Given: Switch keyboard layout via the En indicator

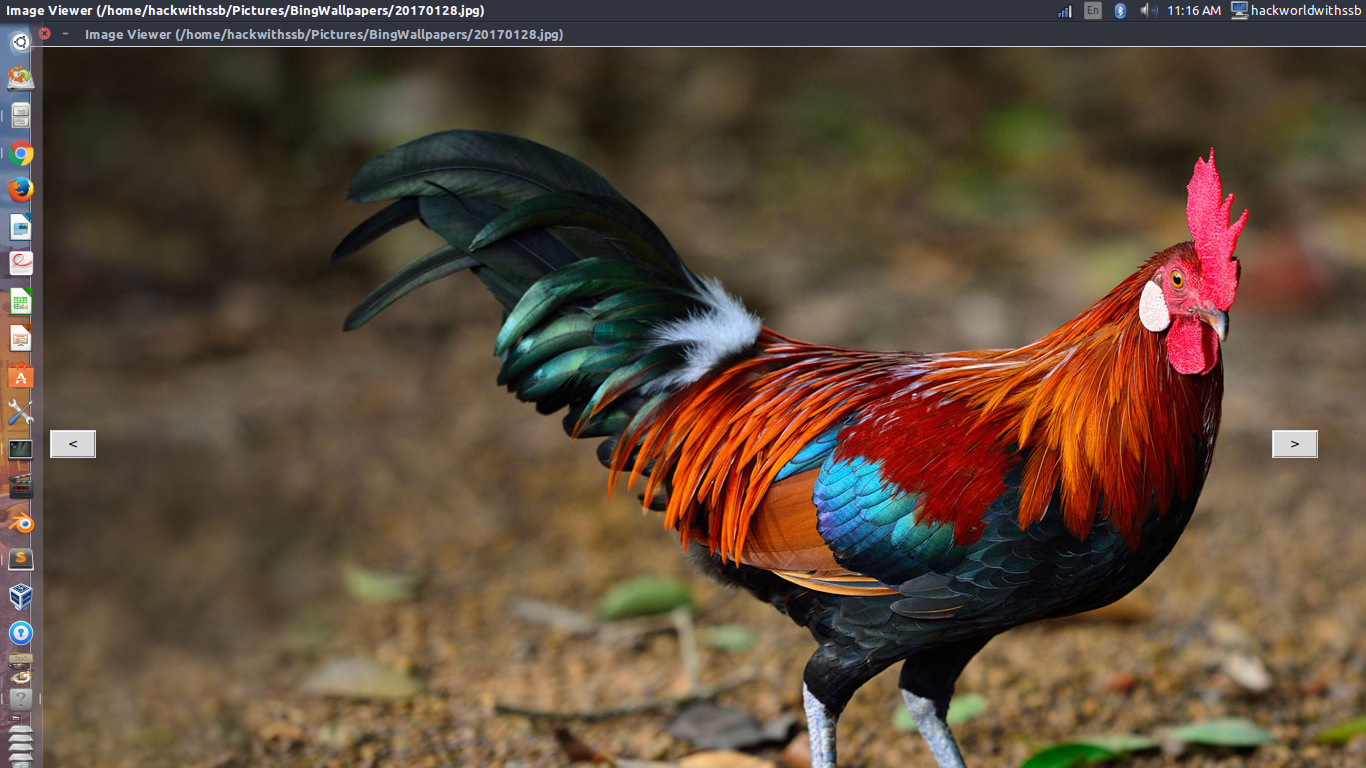Looking at the screenshot, I should pyautogui.click(x=1093, y=11).
